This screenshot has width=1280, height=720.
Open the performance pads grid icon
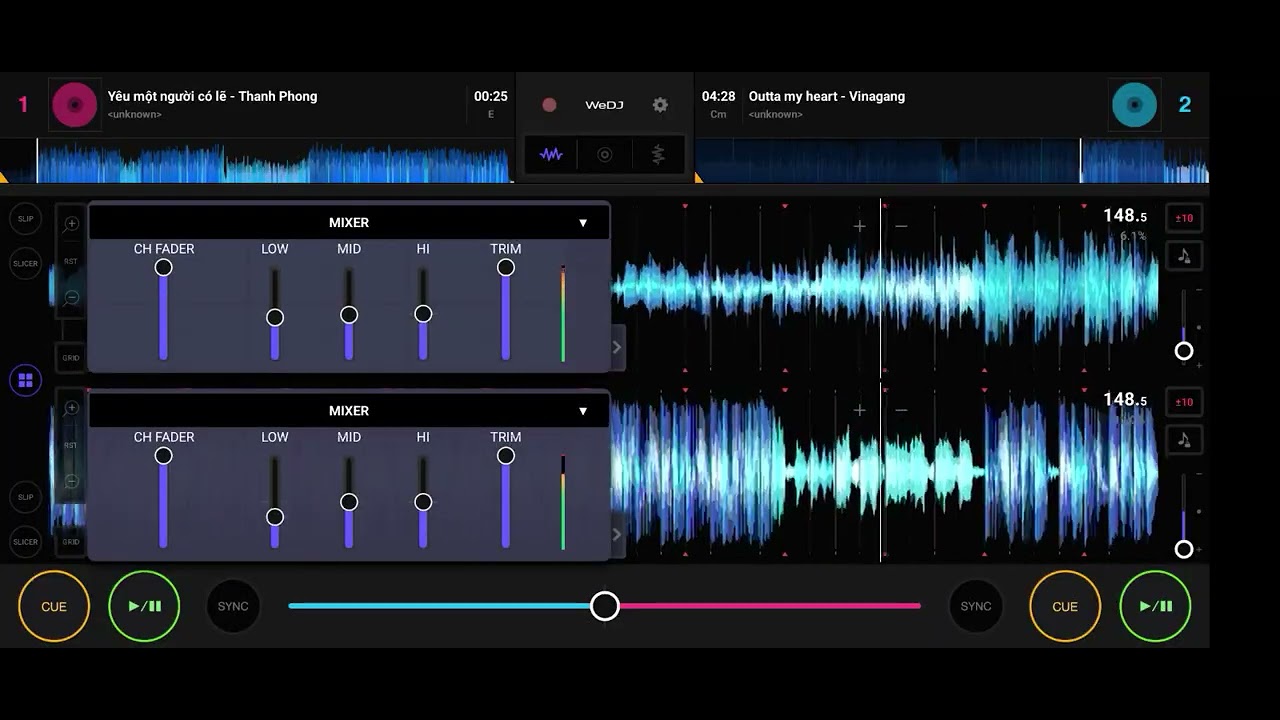click(x=26, y=380)
